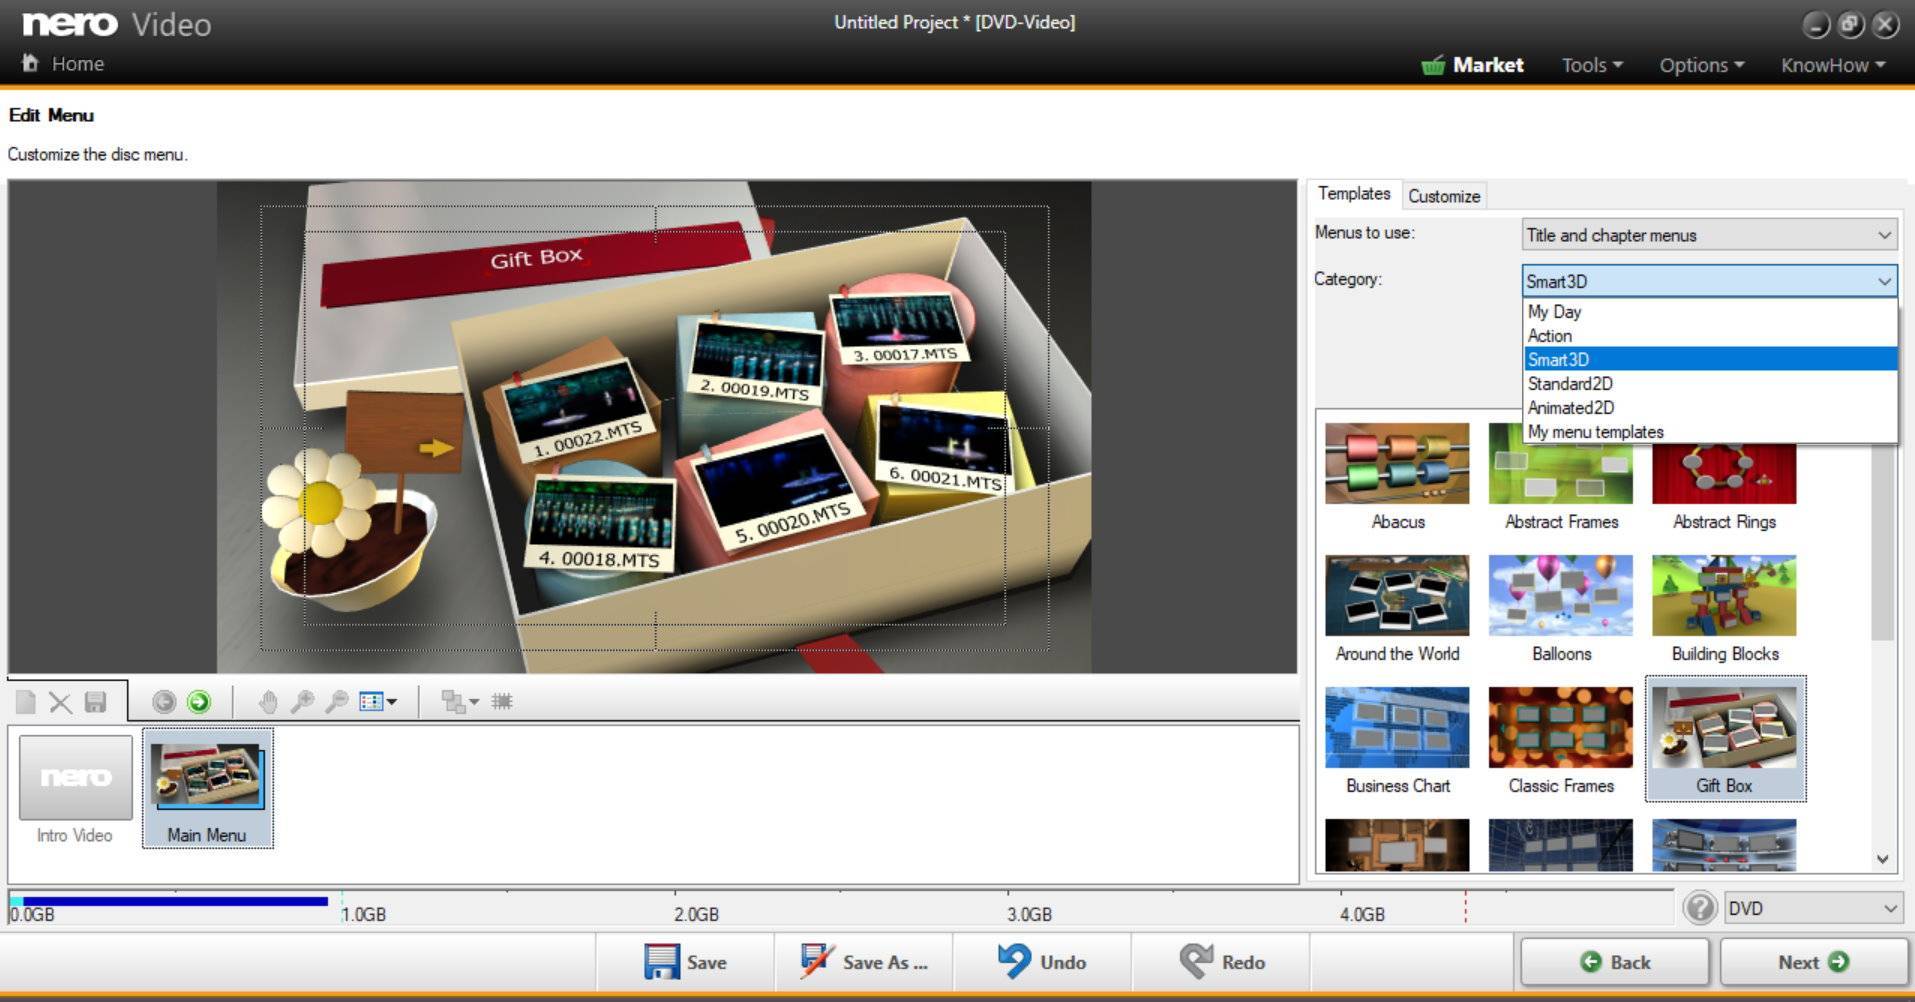
Task: Select Animated2D in the category list
Action: click(x=1570, y=408)
